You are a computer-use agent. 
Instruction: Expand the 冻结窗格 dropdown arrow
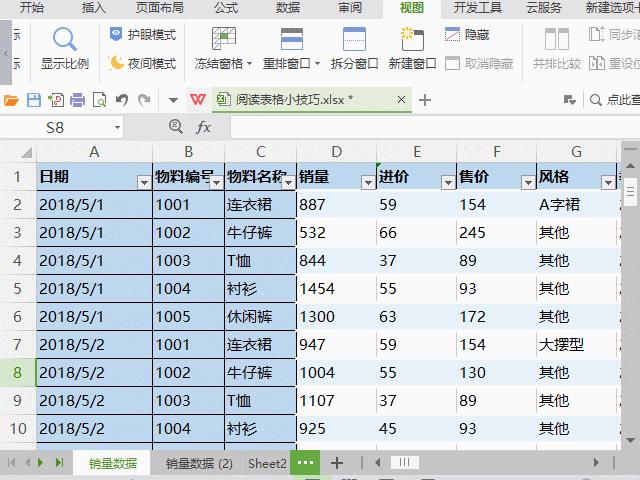(x=249, y=64)
